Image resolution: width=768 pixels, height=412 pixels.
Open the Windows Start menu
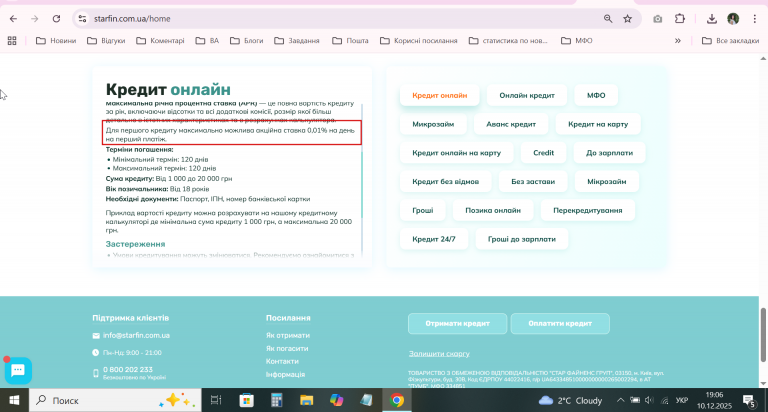(14, 400)
